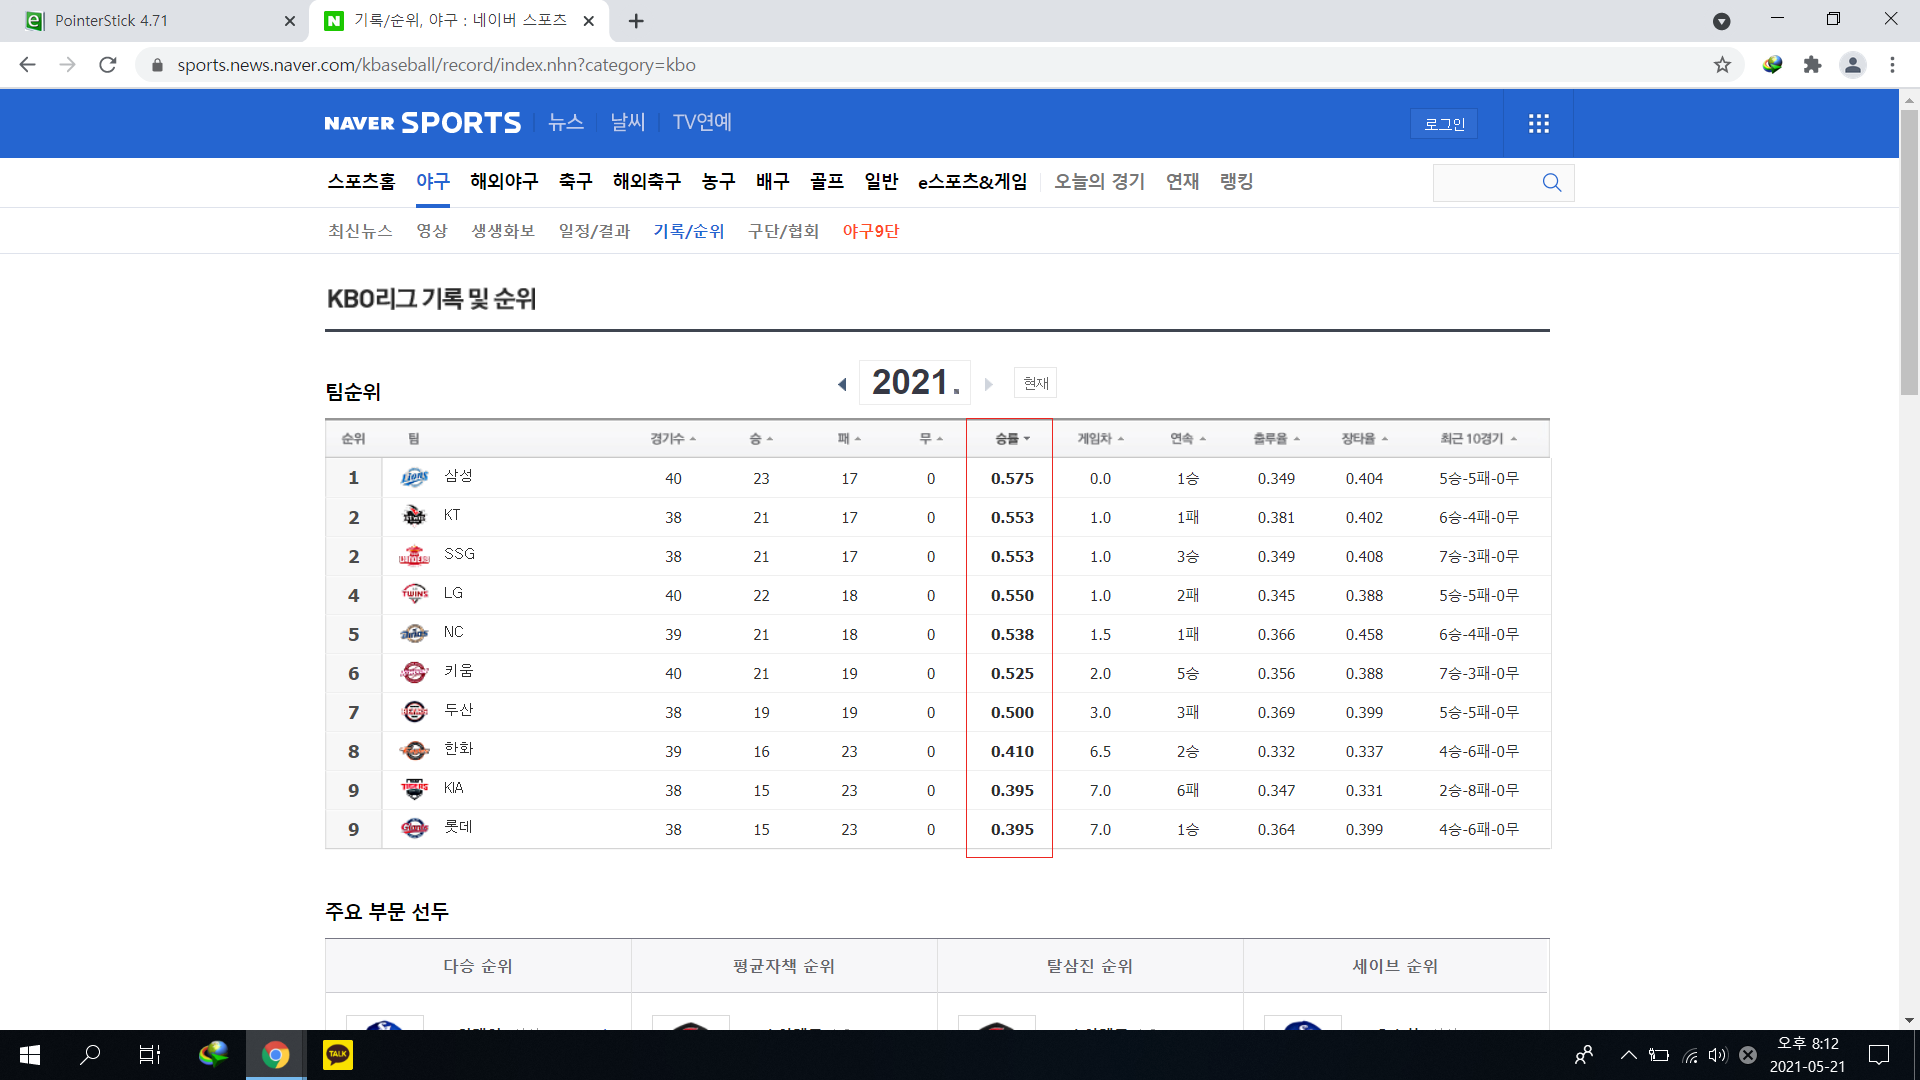Open the volume icon in system tray
1920x1080 pixels.
click(x=1718, y=1055)
